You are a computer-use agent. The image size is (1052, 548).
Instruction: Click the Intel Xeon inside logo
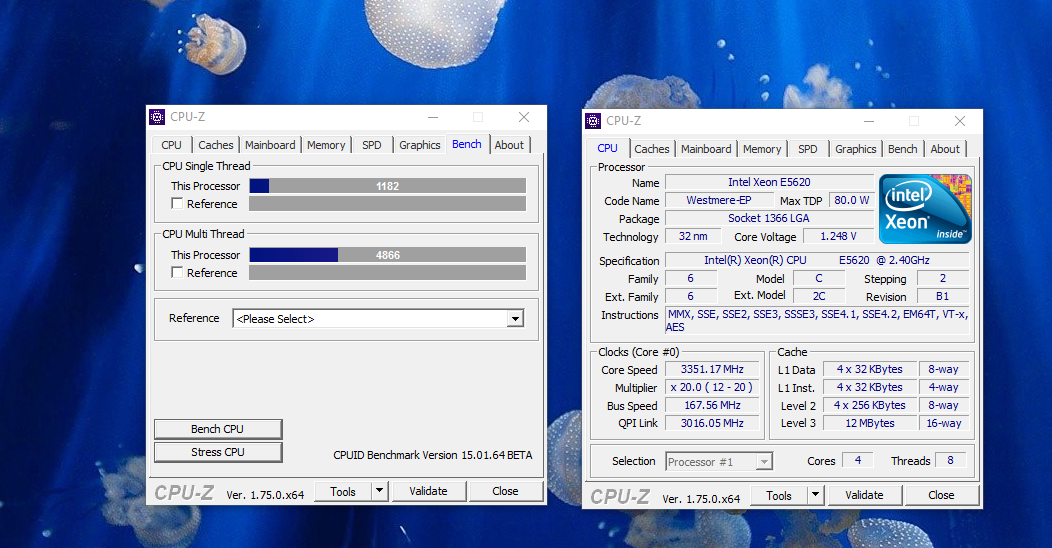point(925,209)
